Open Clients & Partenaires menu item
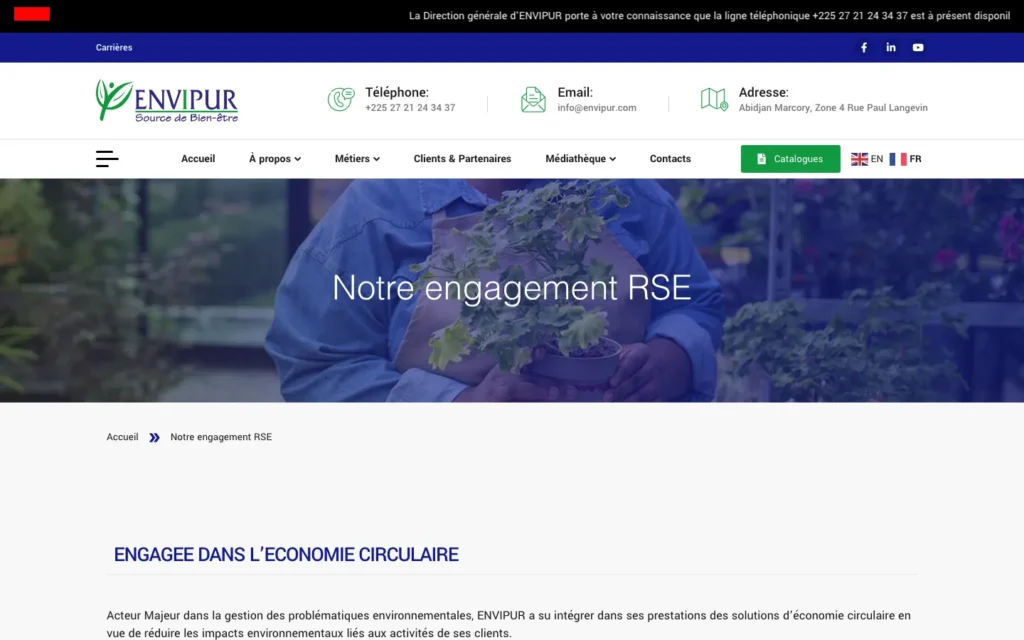 (462, 159)
